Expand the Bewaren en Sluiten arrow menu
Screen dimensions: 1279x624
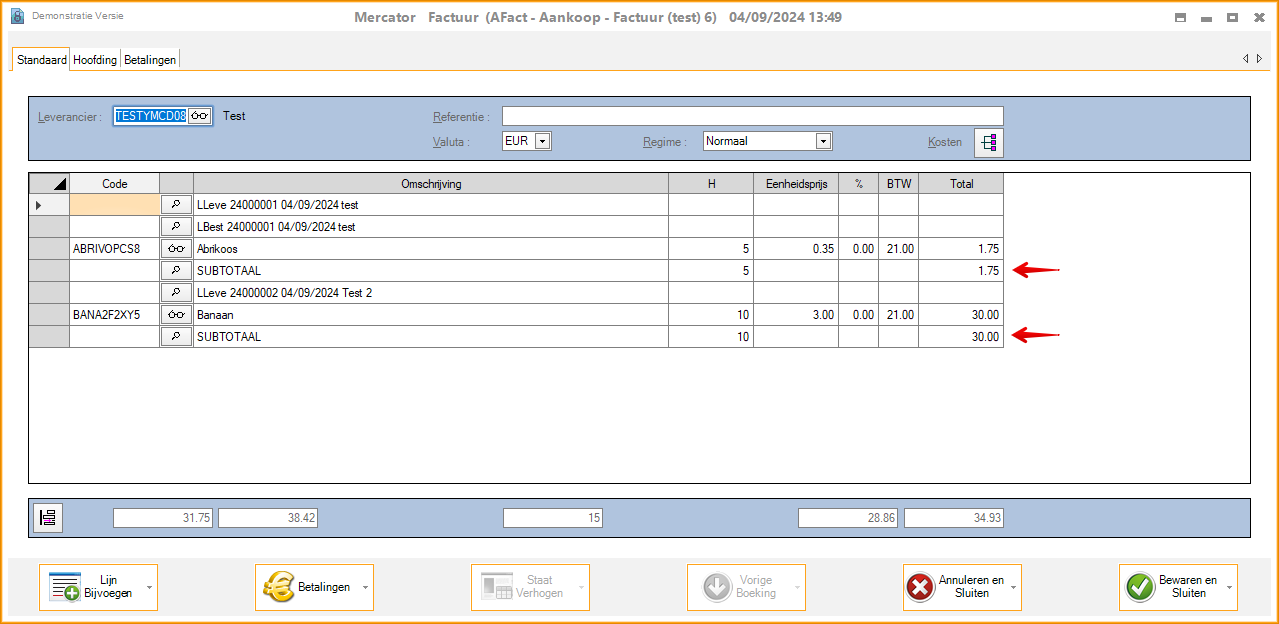(1230, 587)
